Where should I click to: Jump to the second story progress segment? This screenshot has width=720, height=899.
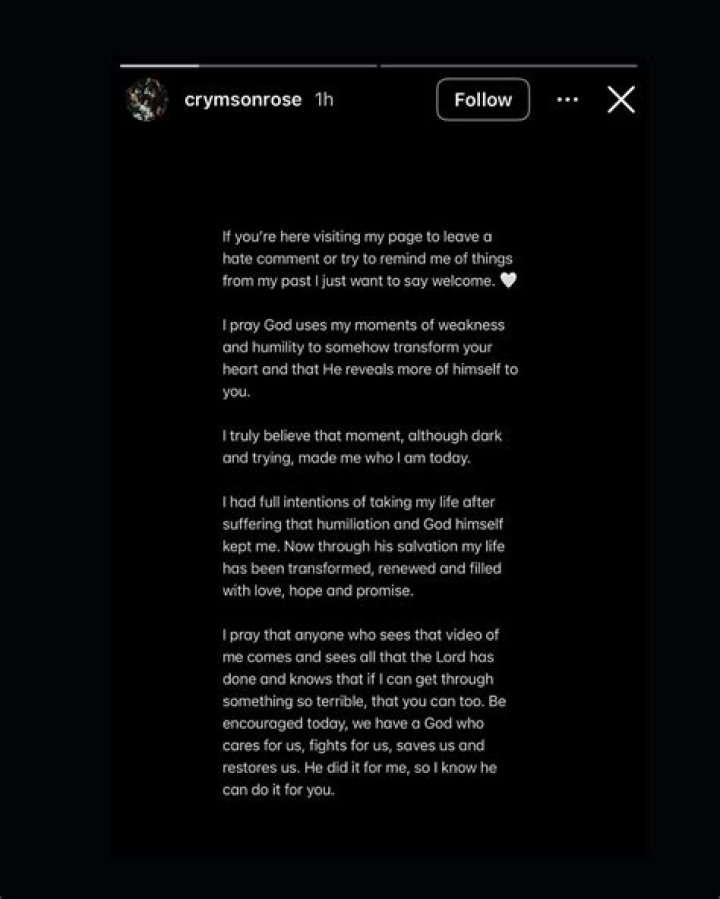pyautogui.click(x=508, y=66)
